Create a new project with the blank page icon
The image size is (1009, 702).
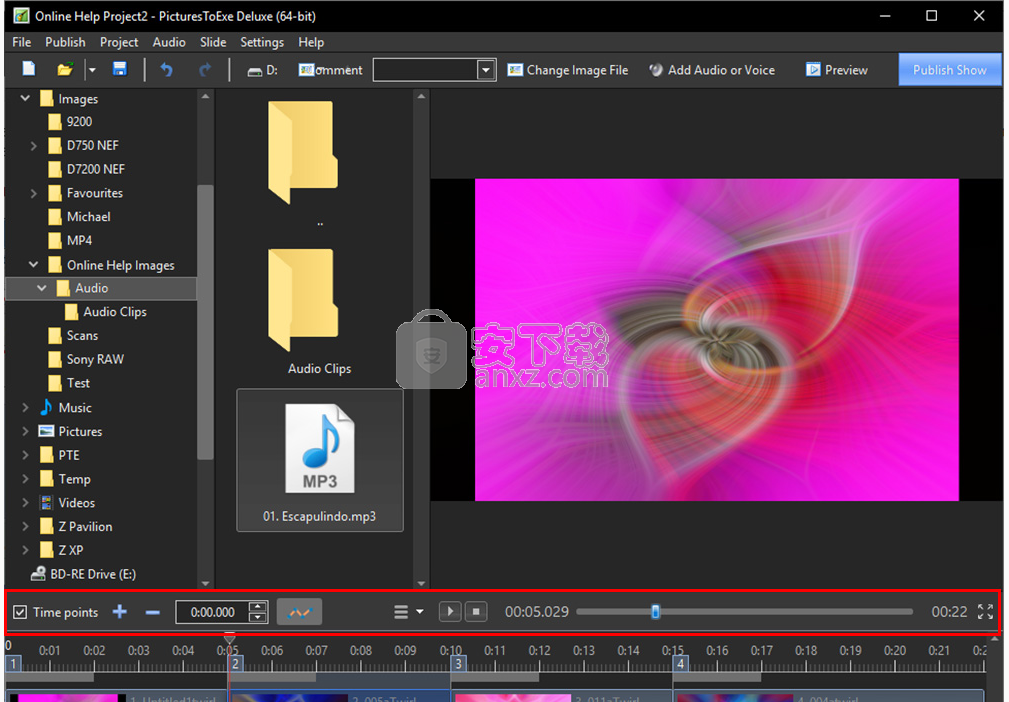pyautogui.click(x=29, y=69)
